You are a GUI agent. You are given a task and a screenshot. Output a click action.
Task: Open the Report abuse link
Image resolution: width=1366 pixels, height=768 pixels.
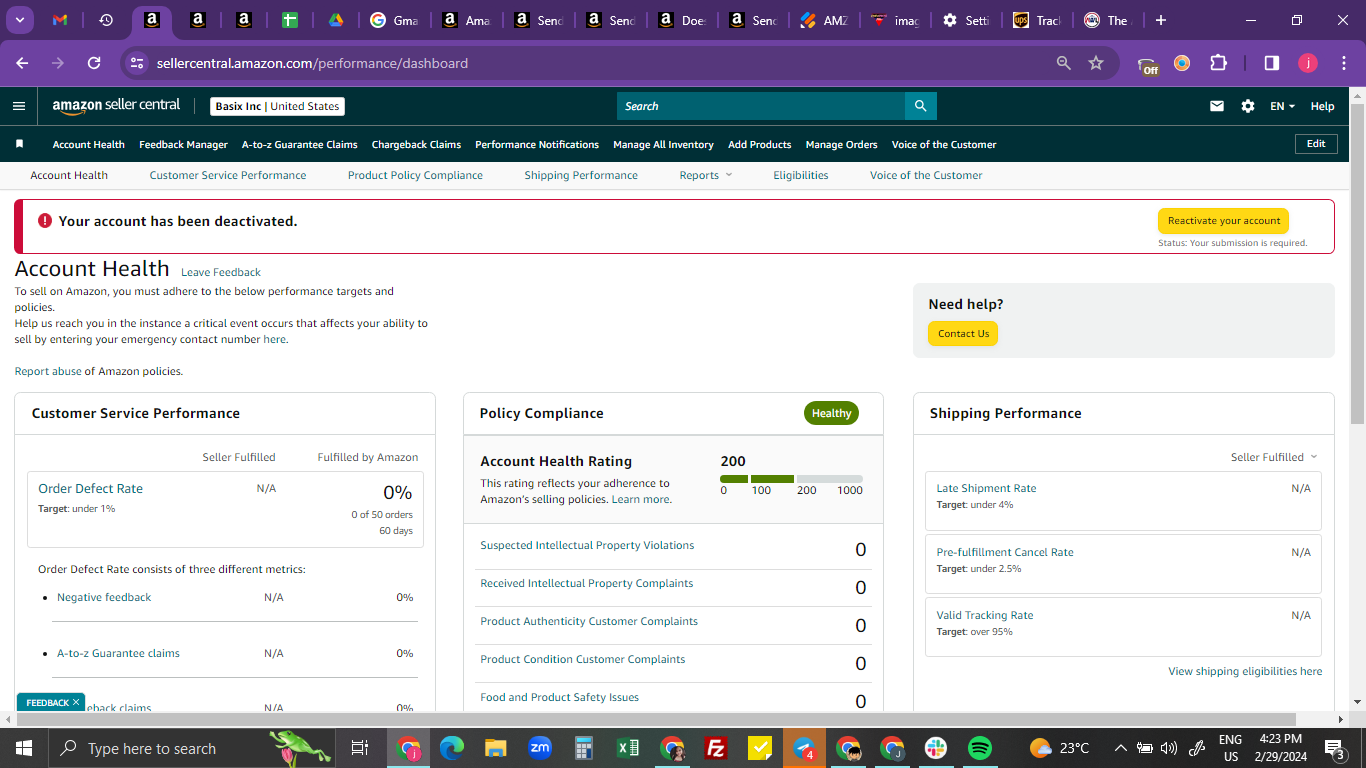pyautogui.click(x=48, y=371)
